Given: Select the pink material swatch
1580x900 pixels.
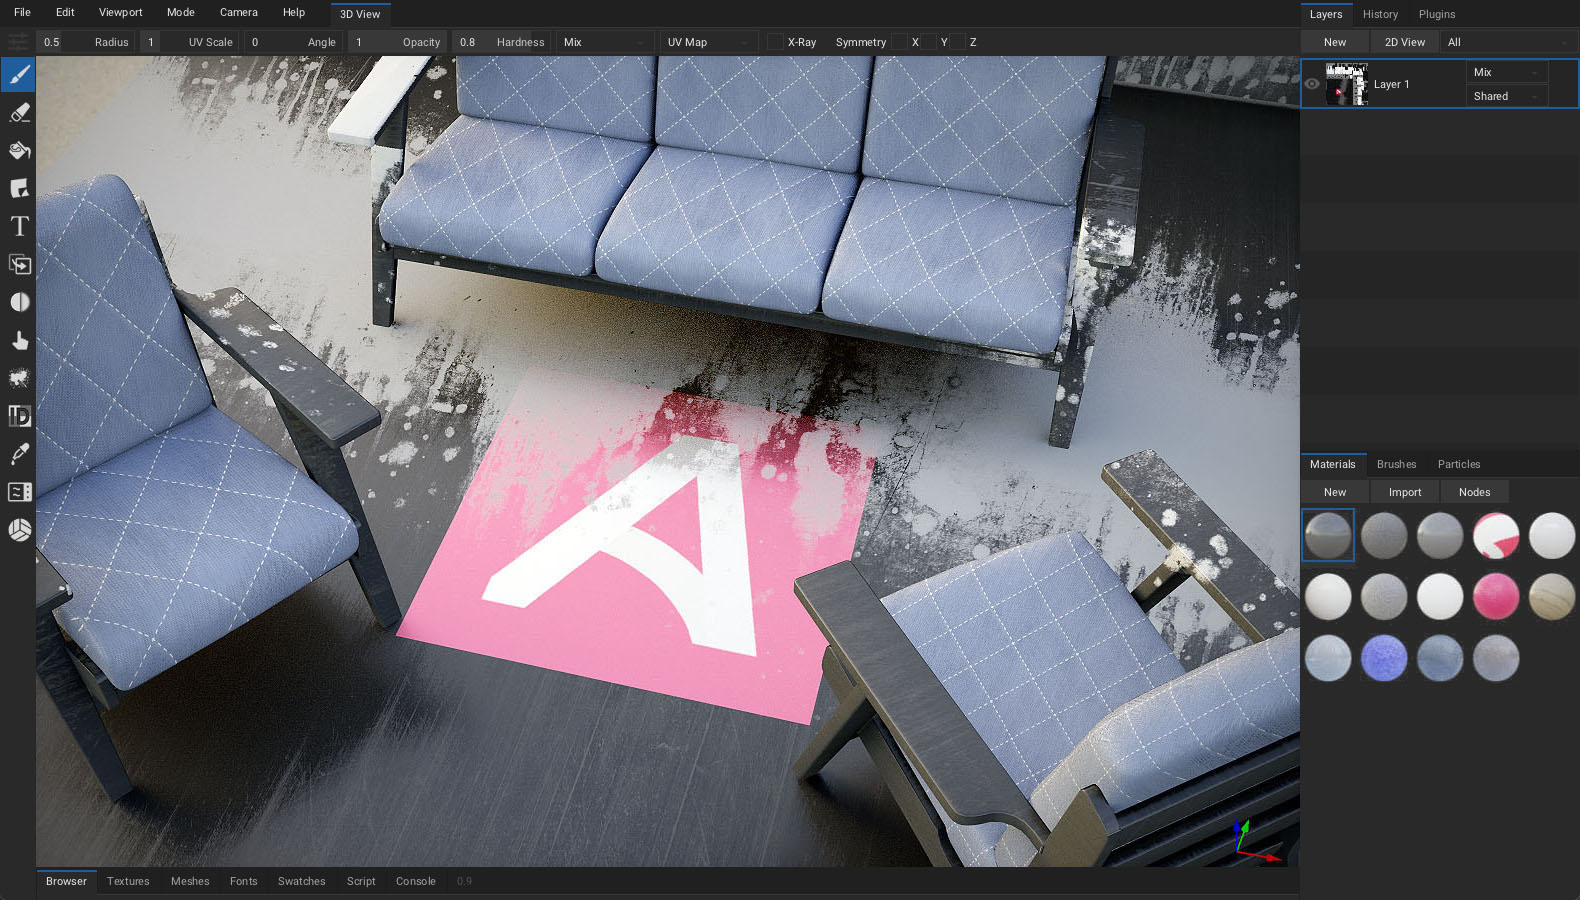Looking at the screenshot, I should tap(1496, 597).
